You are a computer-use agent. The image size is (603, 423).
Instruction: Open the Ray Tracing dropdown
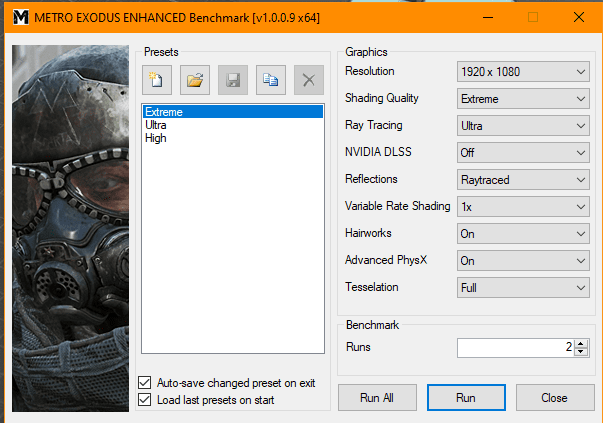523,126
